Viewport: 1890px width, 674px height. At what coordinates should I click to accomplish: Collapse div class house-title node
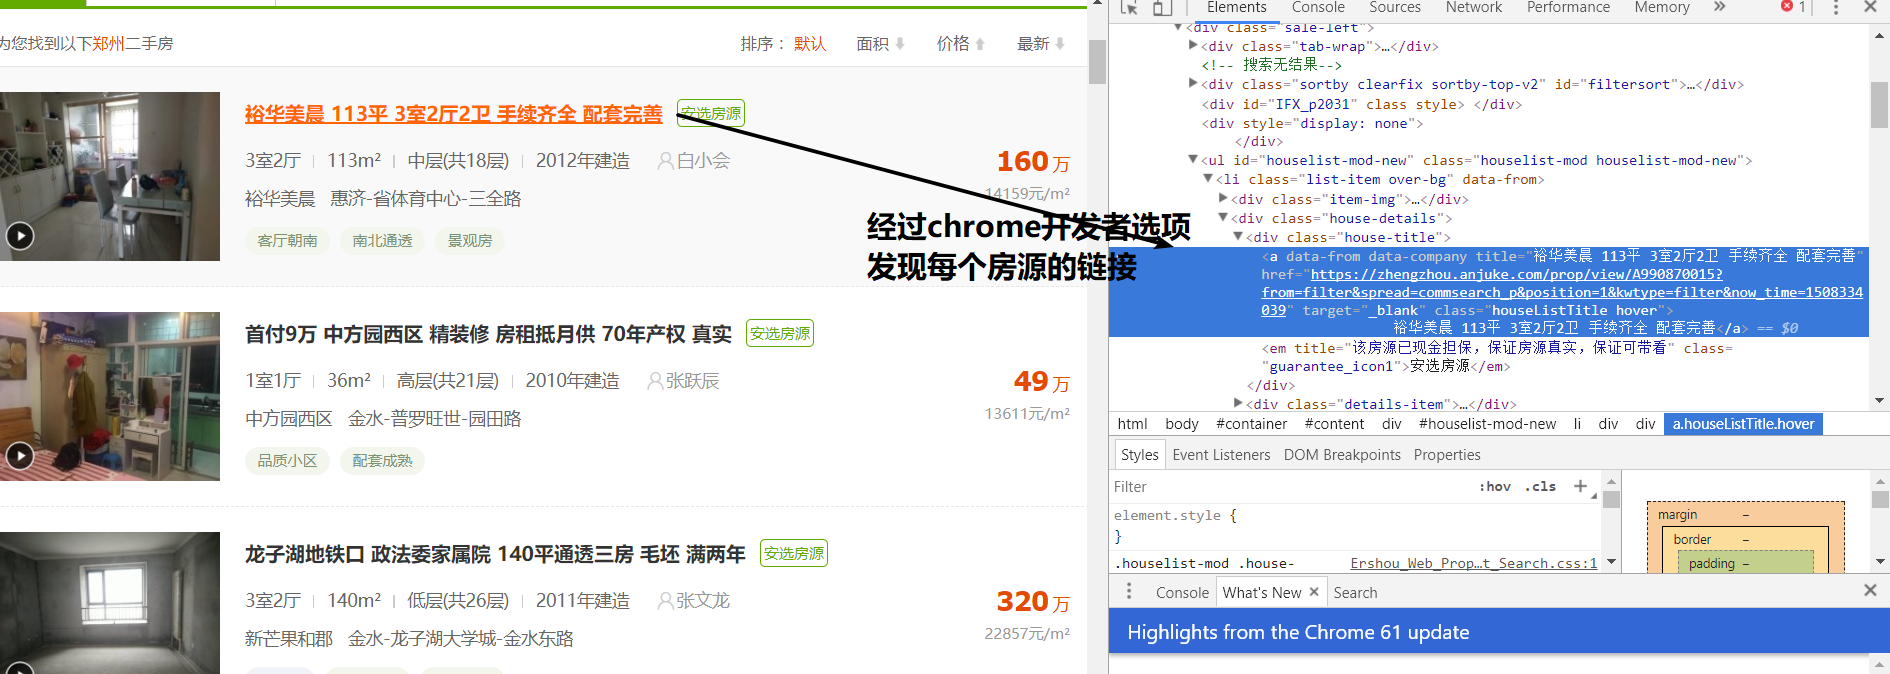pos(1238,237)
